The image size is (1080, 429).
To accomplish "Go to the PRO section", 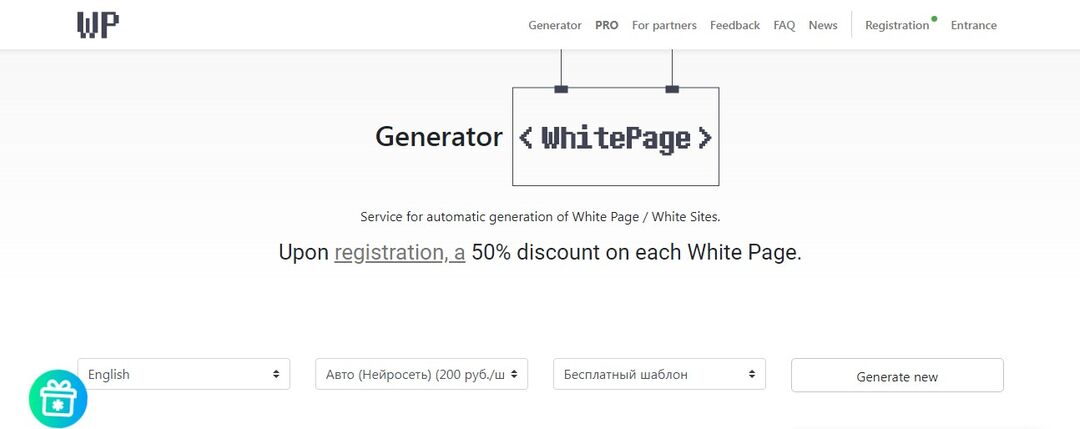I will coord(606,25).
